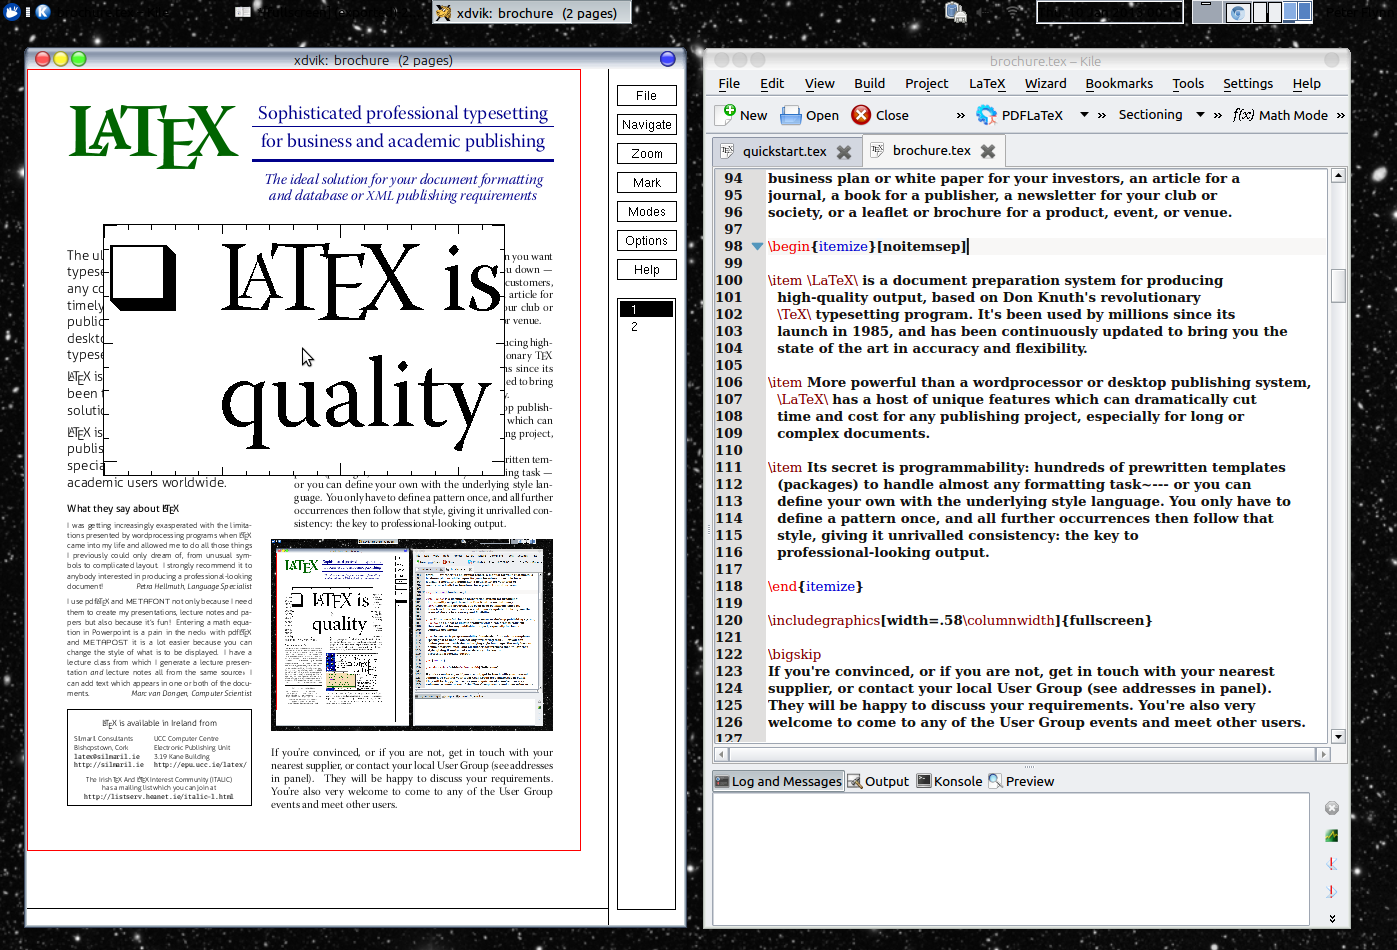Open the PDFLaTeX dropdown arrow
This screenshot has height=950, width=1397.
[1084, 115]
